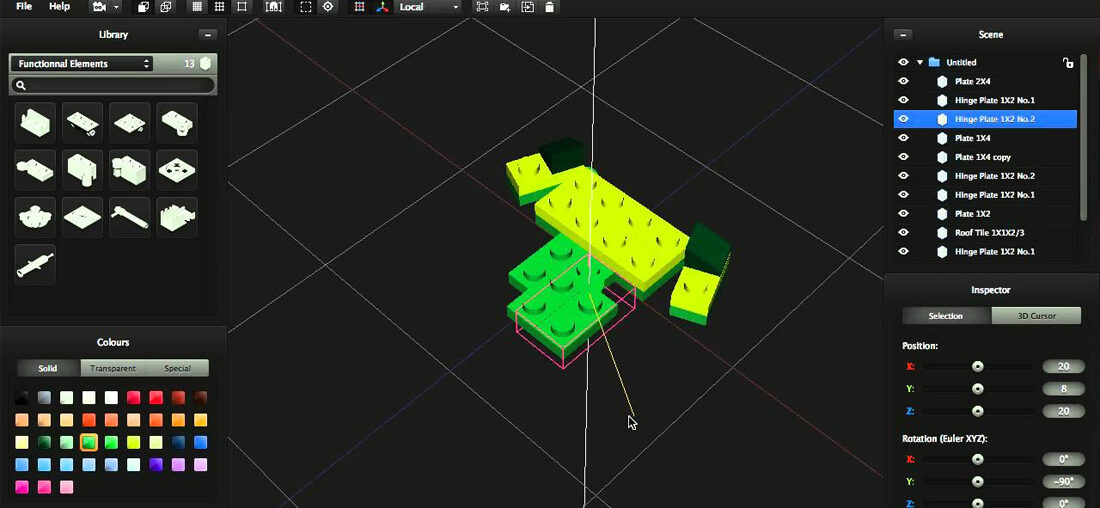Select the round turntable library part
The width and height of the screenshot is (1100, 508).
tap(35, 218)
